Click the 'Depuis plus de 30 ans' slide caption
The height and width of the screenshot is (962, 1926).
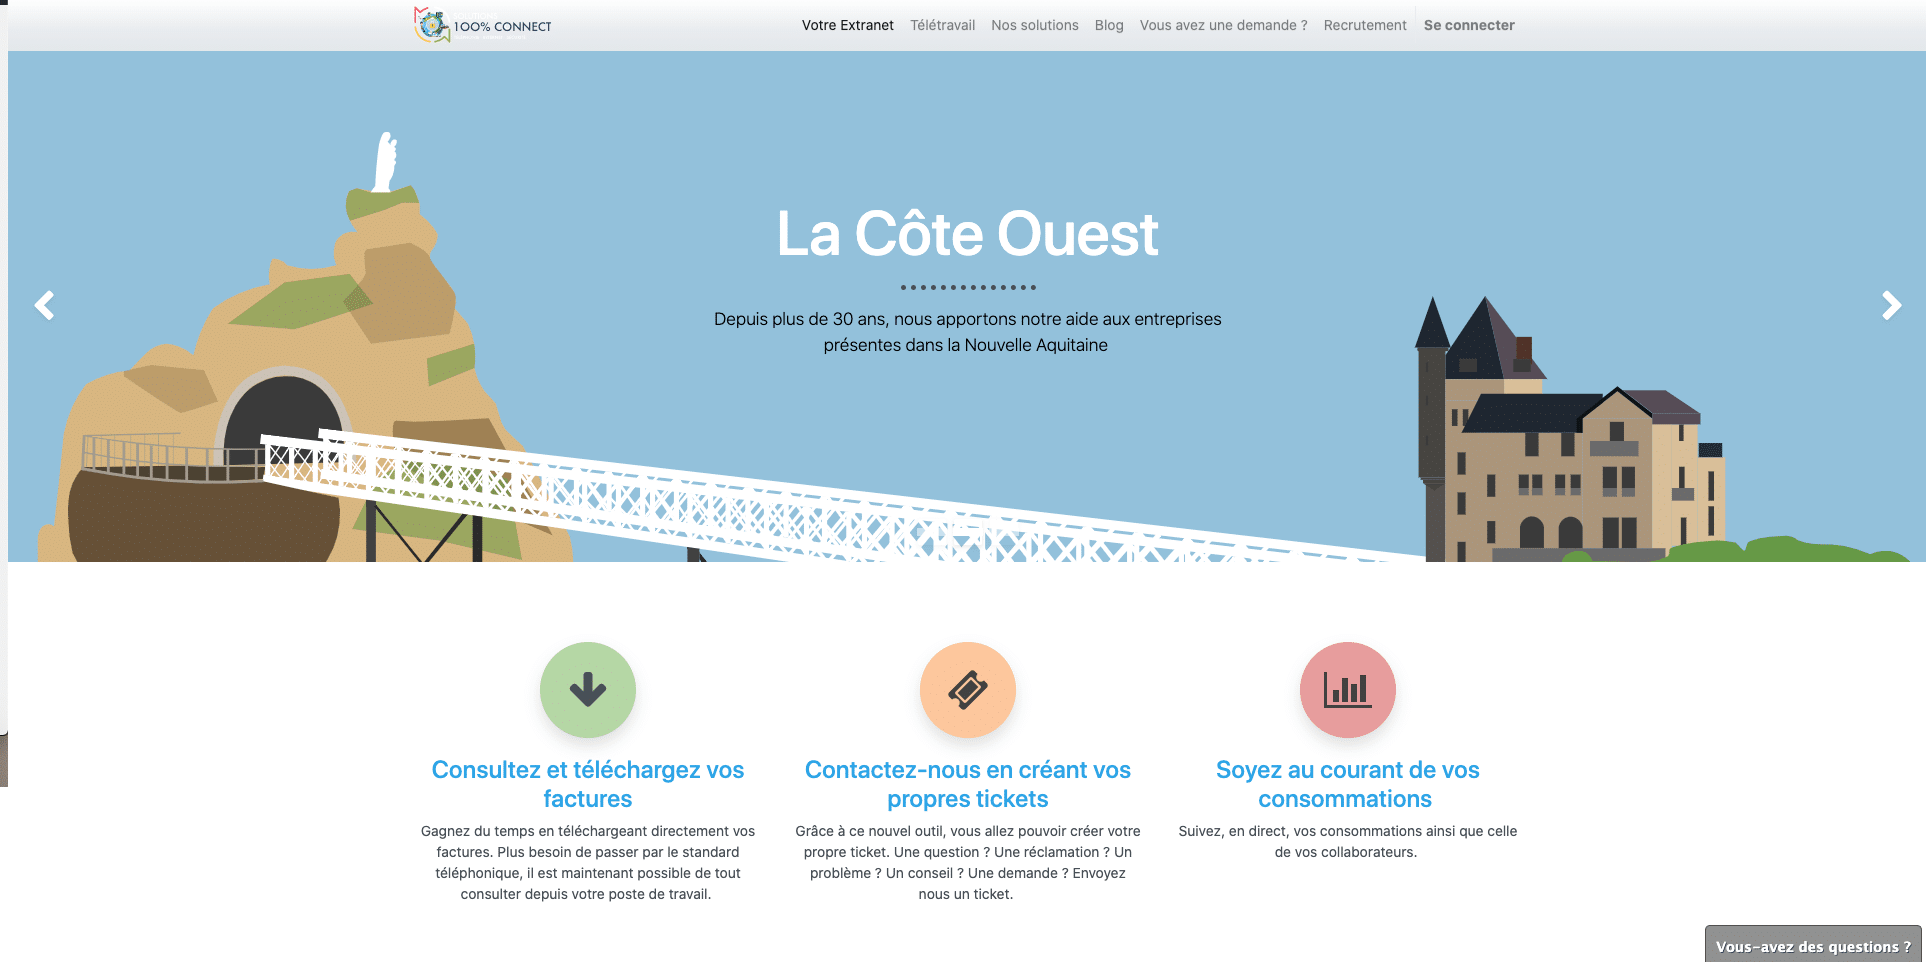[967, 332]
